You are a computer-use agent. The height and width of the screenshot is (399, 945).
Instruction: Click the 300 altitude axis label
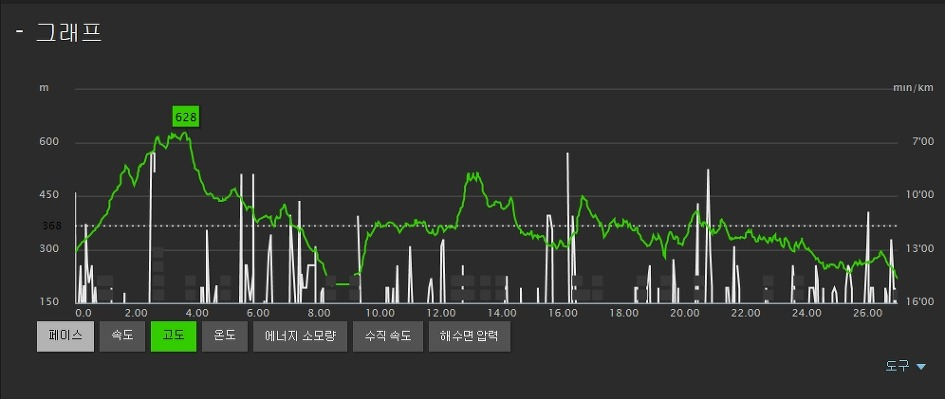(x=49, y=248)
